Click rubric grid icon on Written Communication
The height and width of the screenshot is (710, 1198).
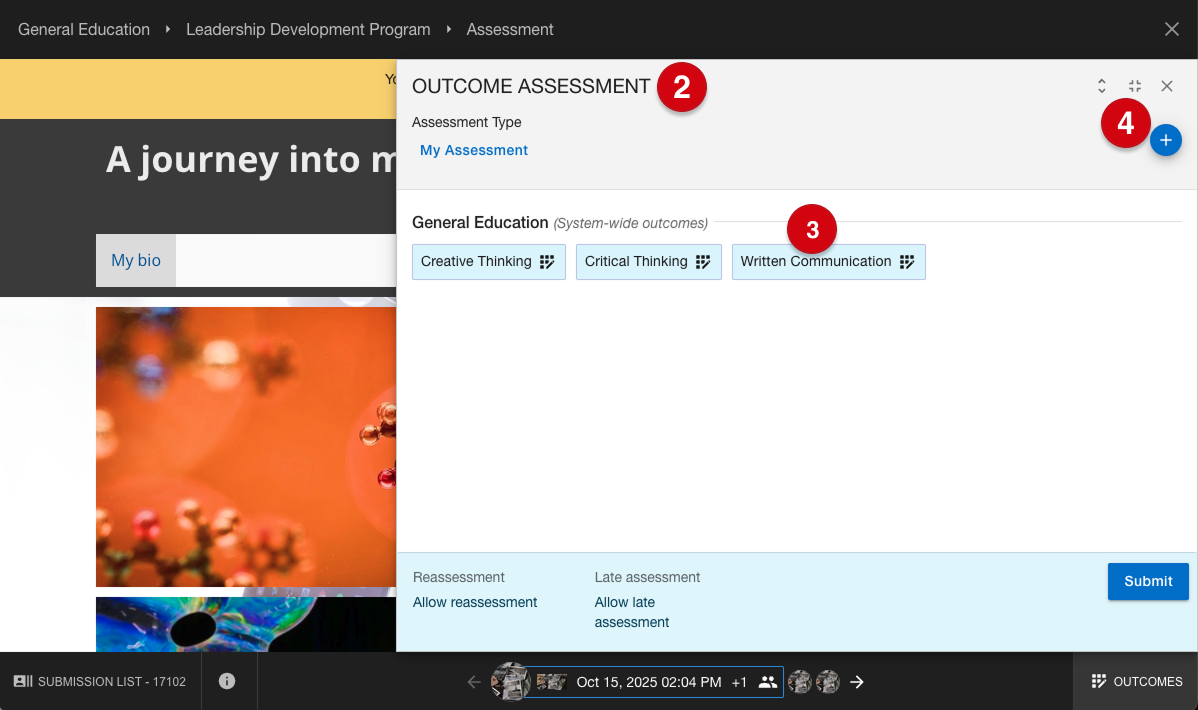(907, 261)
